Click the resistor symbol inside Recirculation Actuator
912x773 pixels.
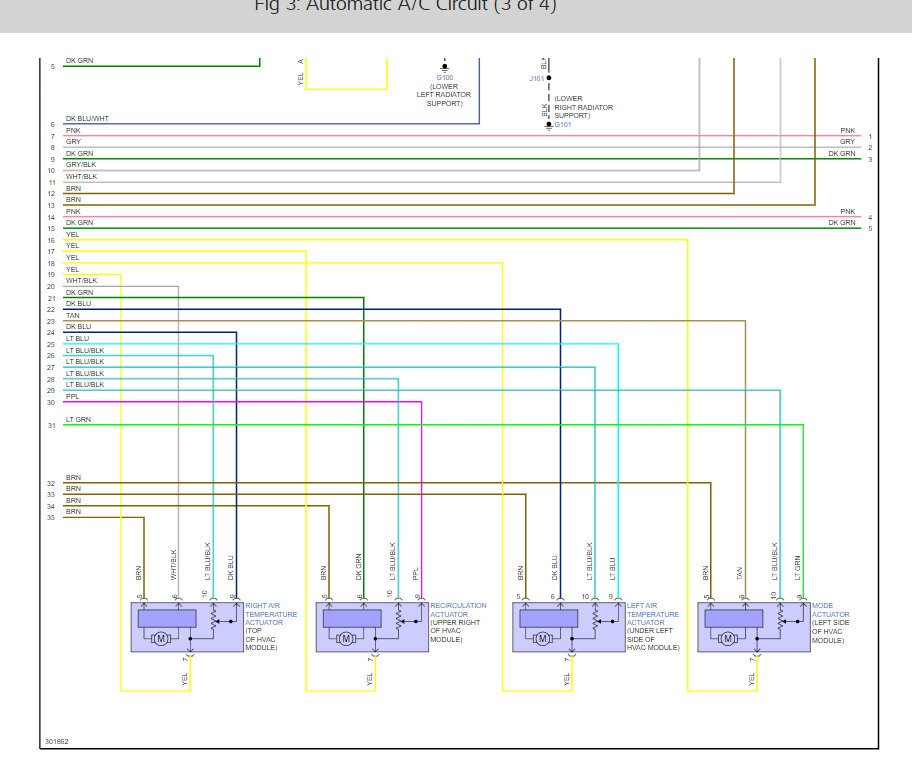(x=398, y=621)
